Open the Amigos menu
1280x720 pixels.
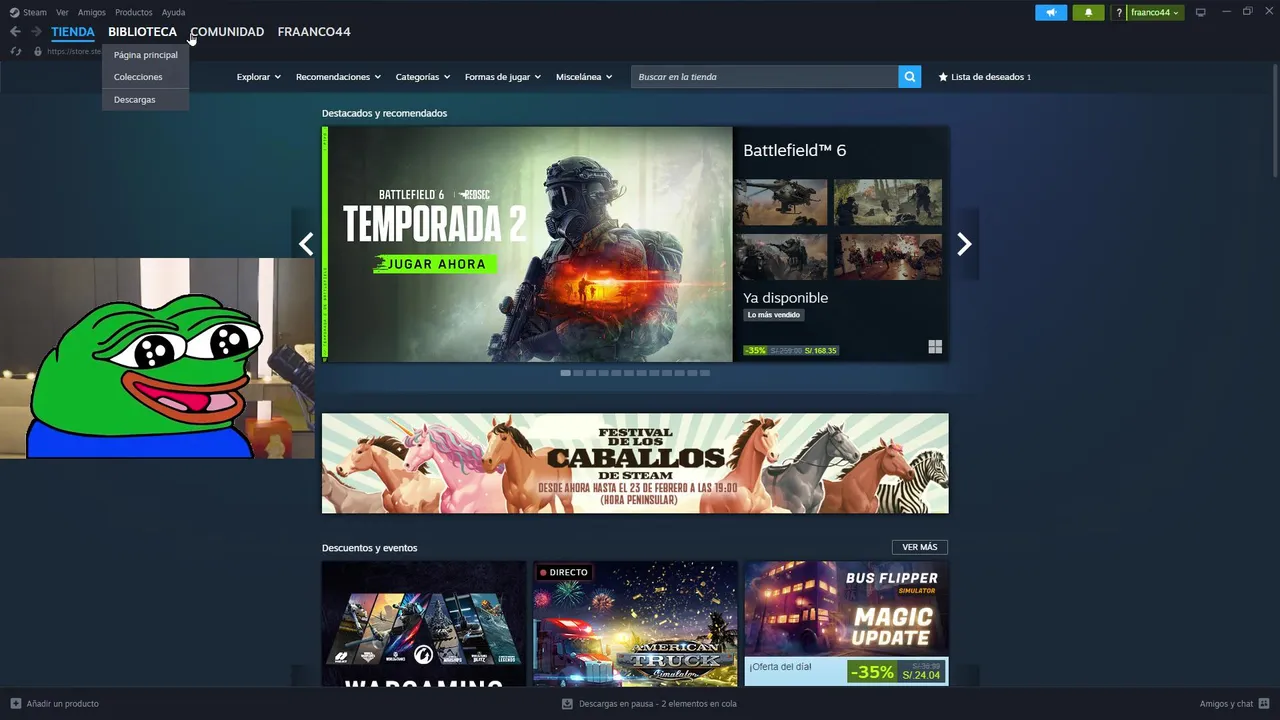coord(92,12)
